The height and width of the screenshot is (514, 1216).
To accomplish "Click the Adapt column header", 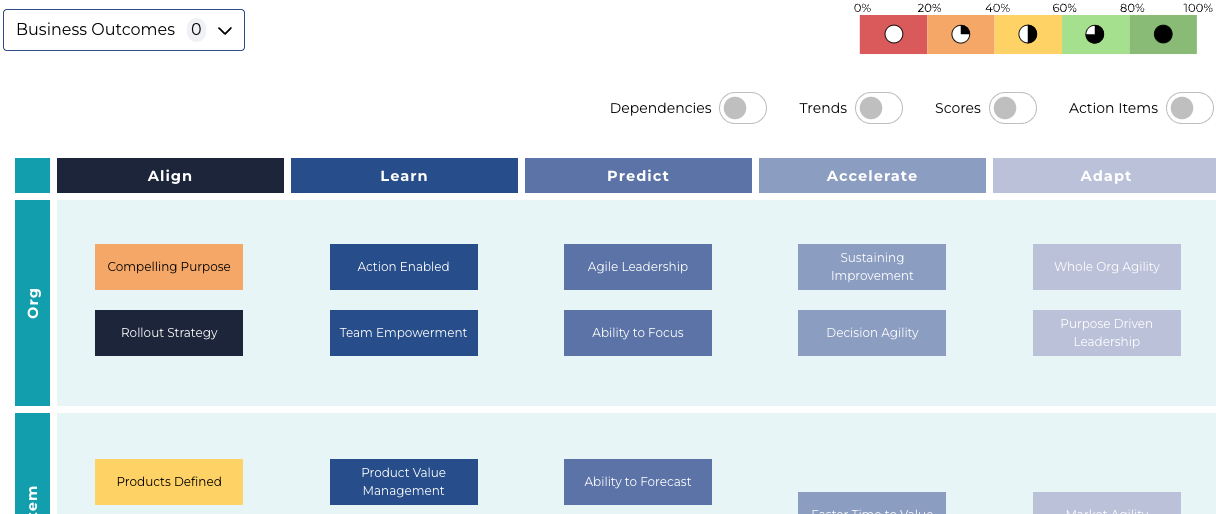I will tap(1106, 176).
